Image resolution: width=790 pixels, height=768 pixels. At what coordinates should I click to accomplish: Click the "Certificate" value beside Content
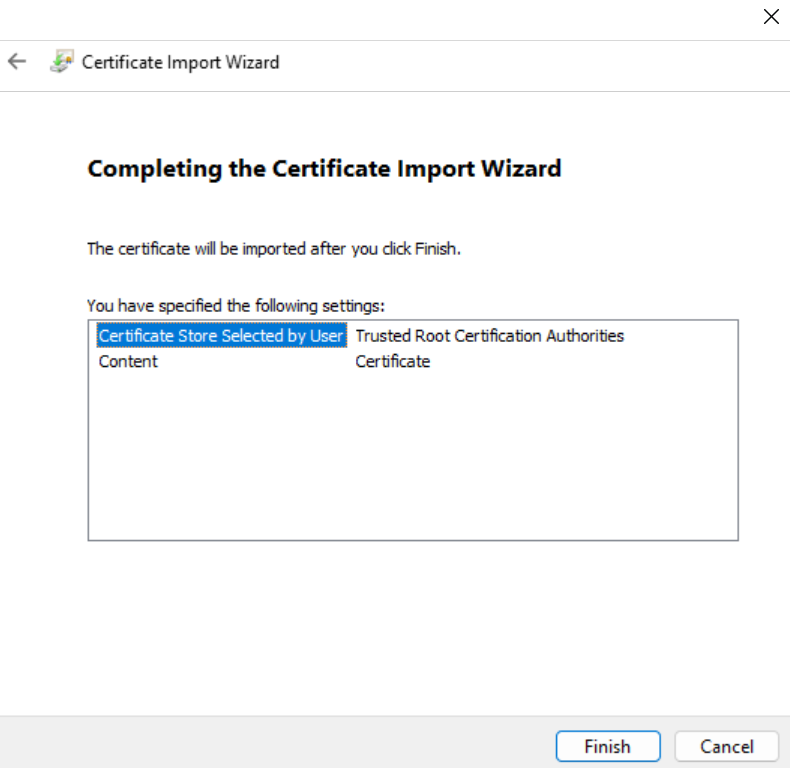point(392,362)
